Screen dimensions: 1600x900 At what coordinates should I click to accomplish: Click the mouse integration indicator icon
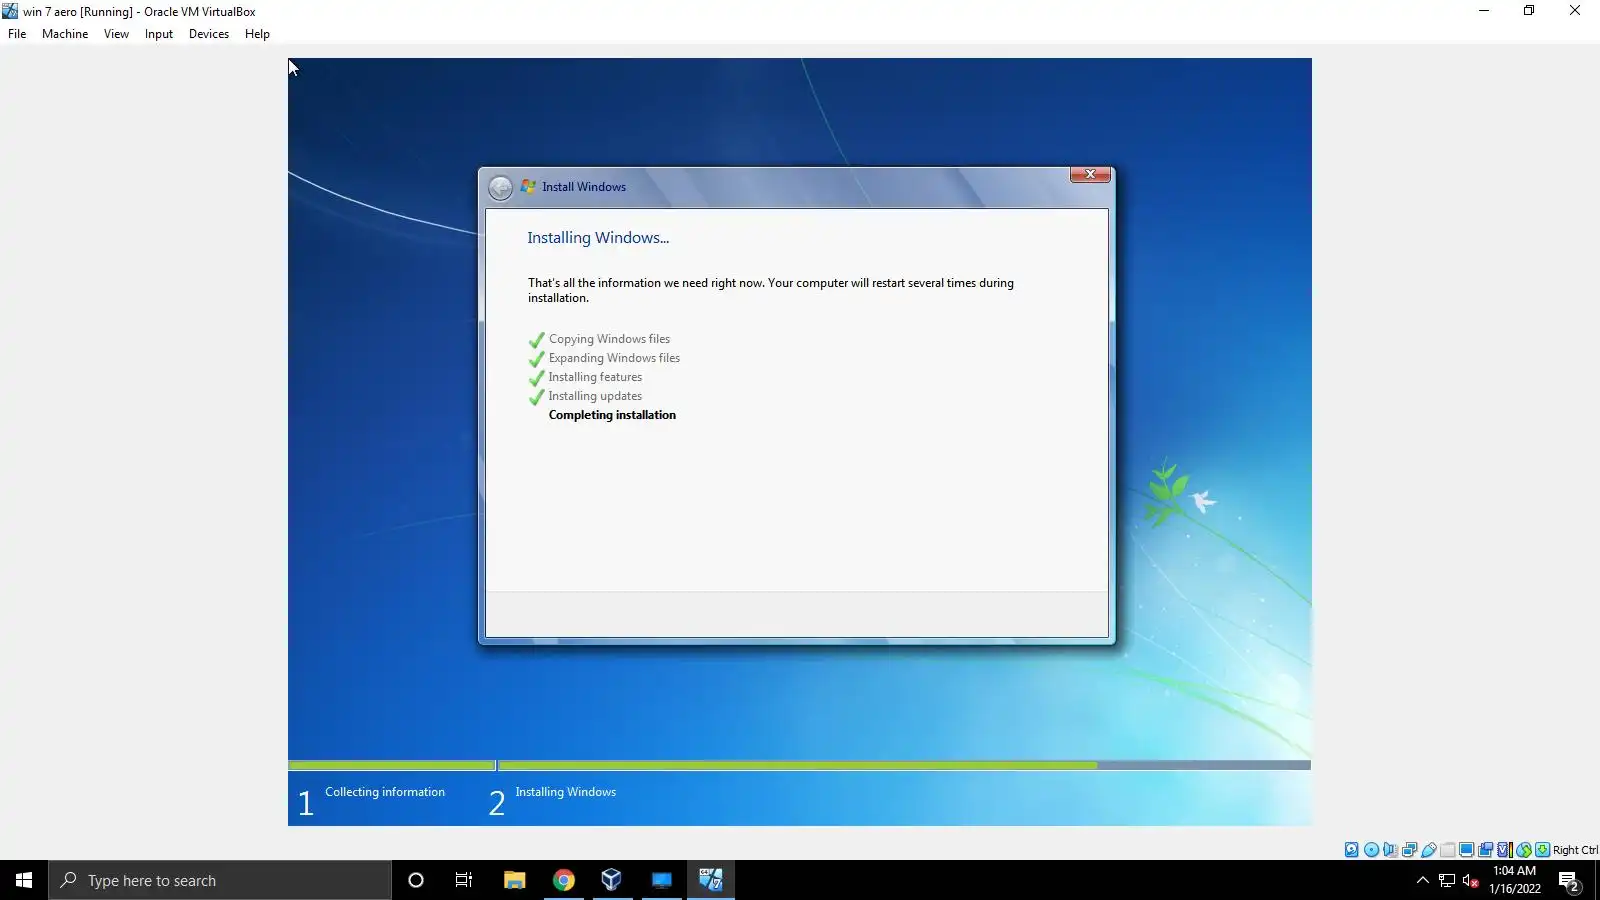(x=1524, y=850)
